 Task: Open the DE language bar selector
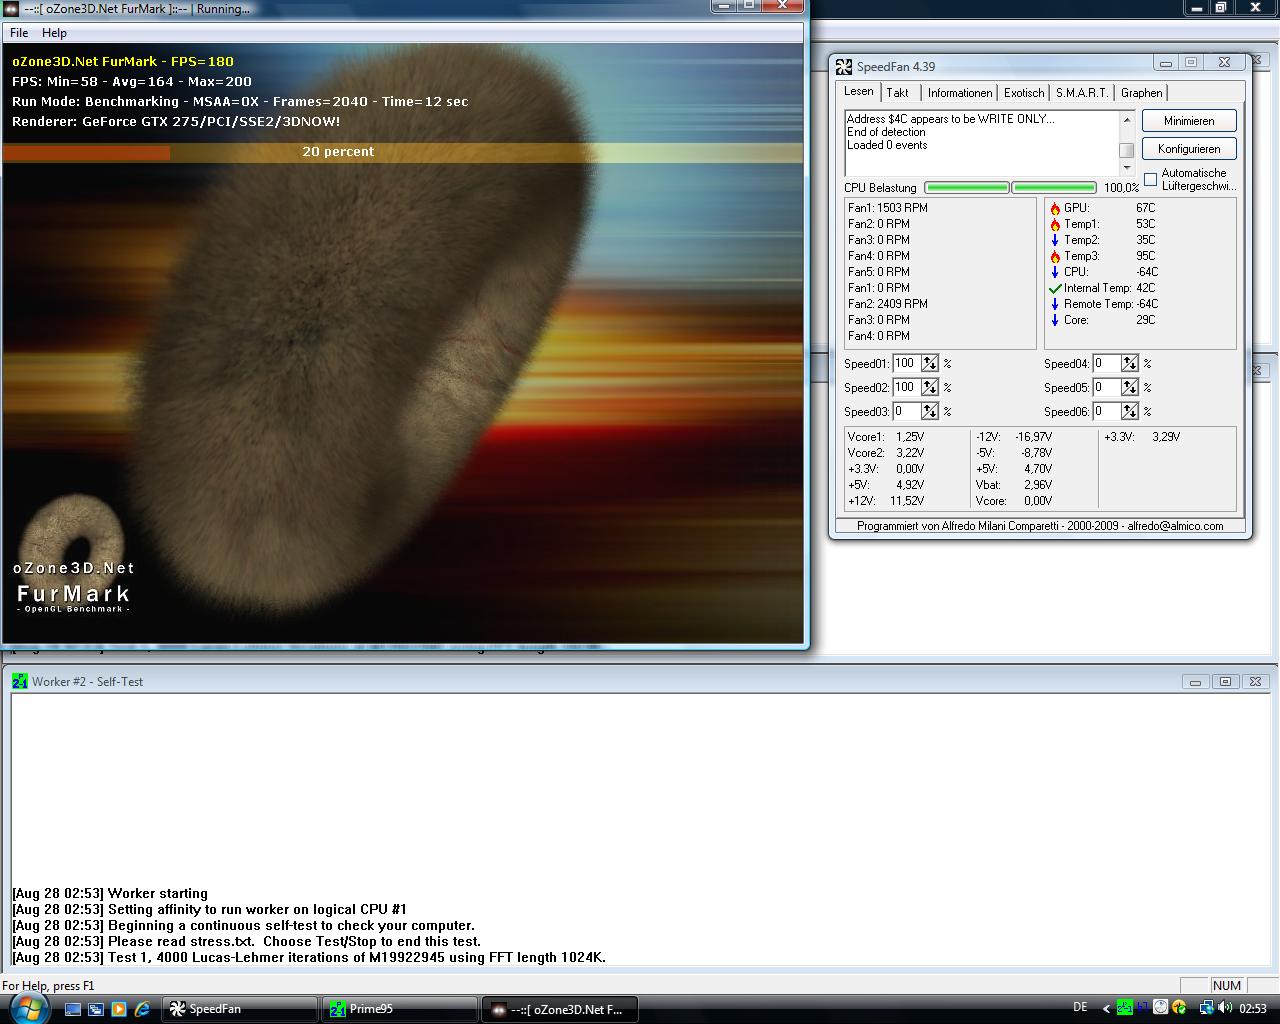1080,1008
